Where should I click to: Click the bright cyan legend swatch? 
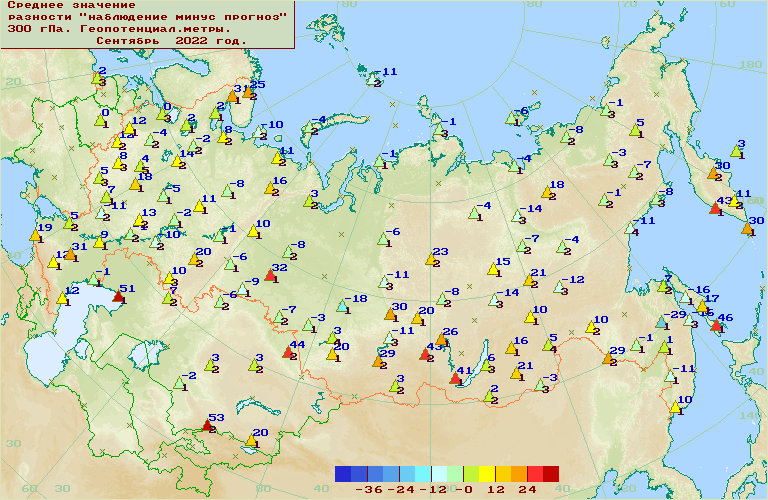[x=423, y=474]
